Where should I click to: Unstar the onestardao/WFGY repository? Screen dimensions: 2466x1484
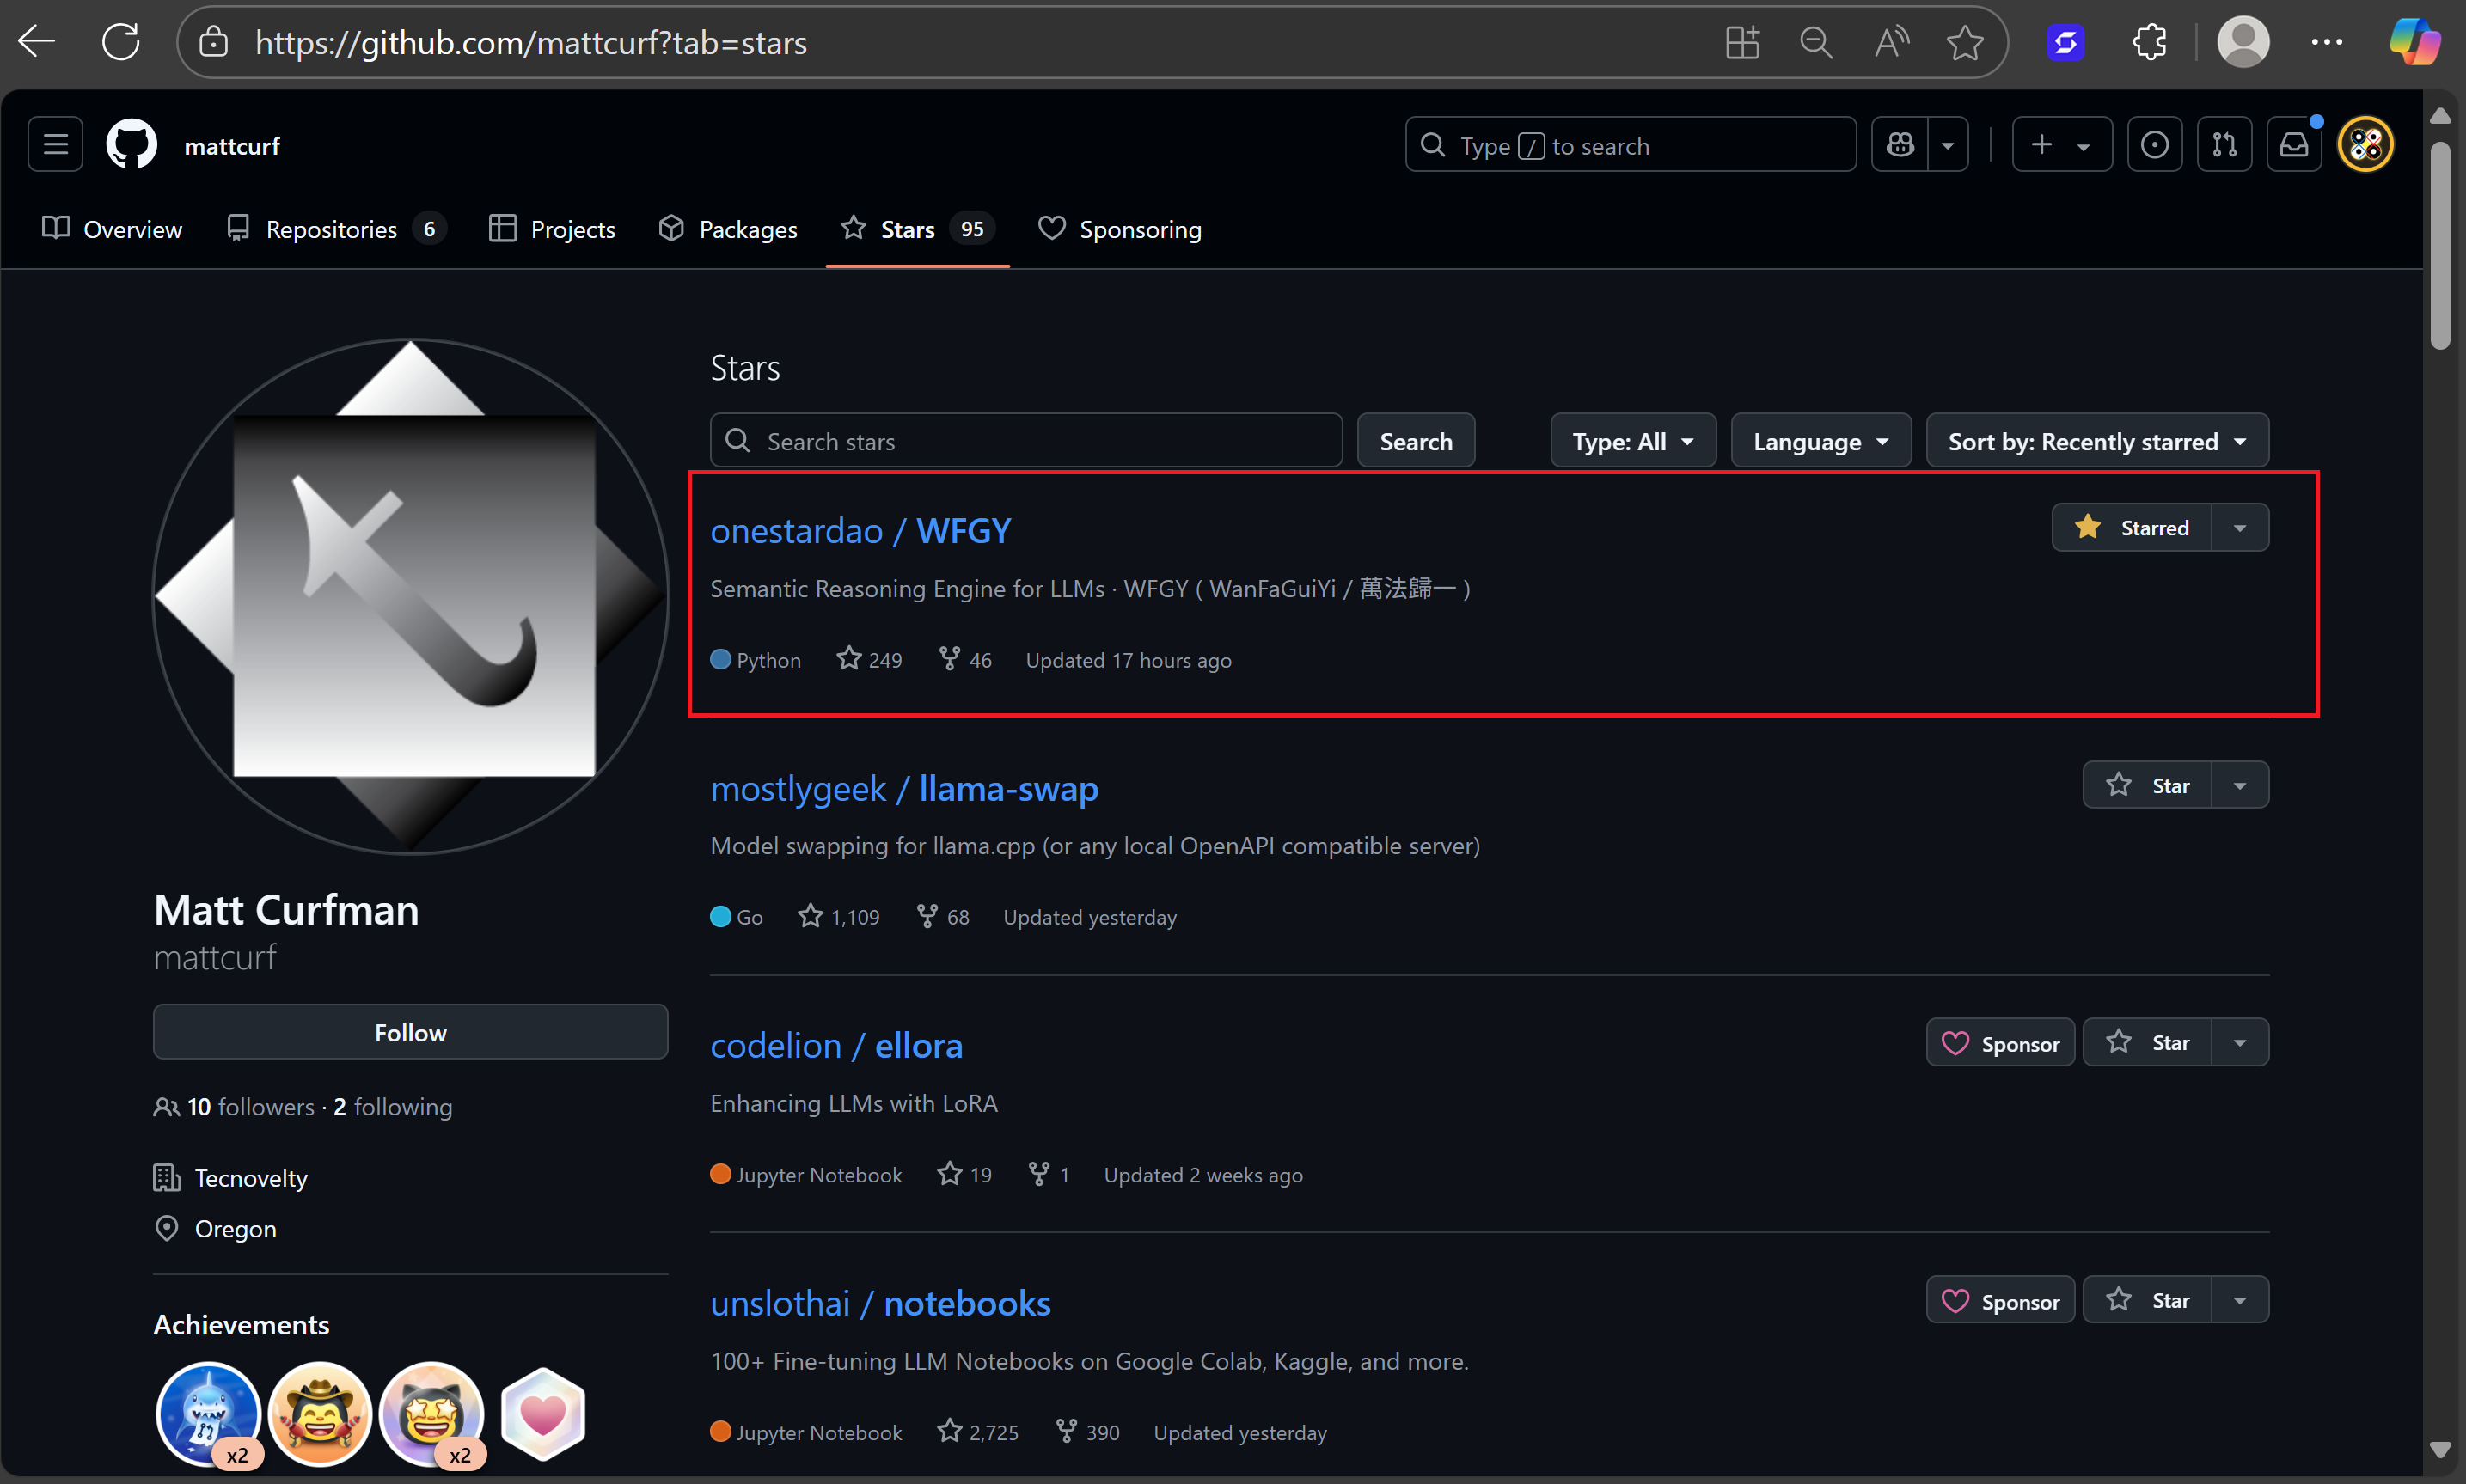coord(2133,527)
